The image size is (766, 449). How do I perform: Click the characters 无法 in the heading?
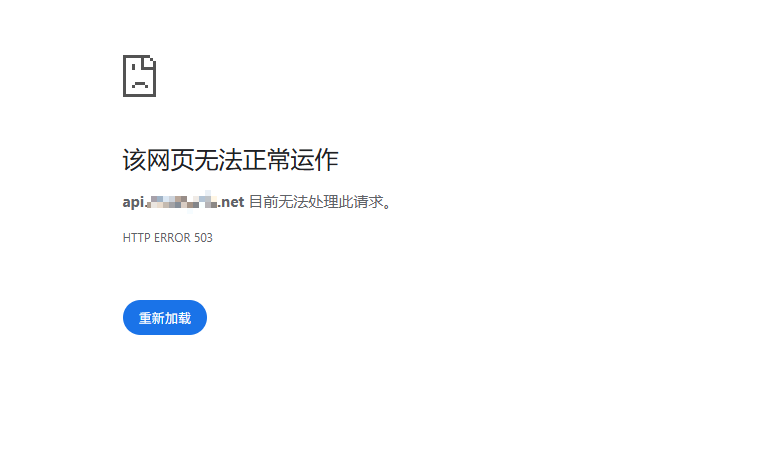[218, 160]
